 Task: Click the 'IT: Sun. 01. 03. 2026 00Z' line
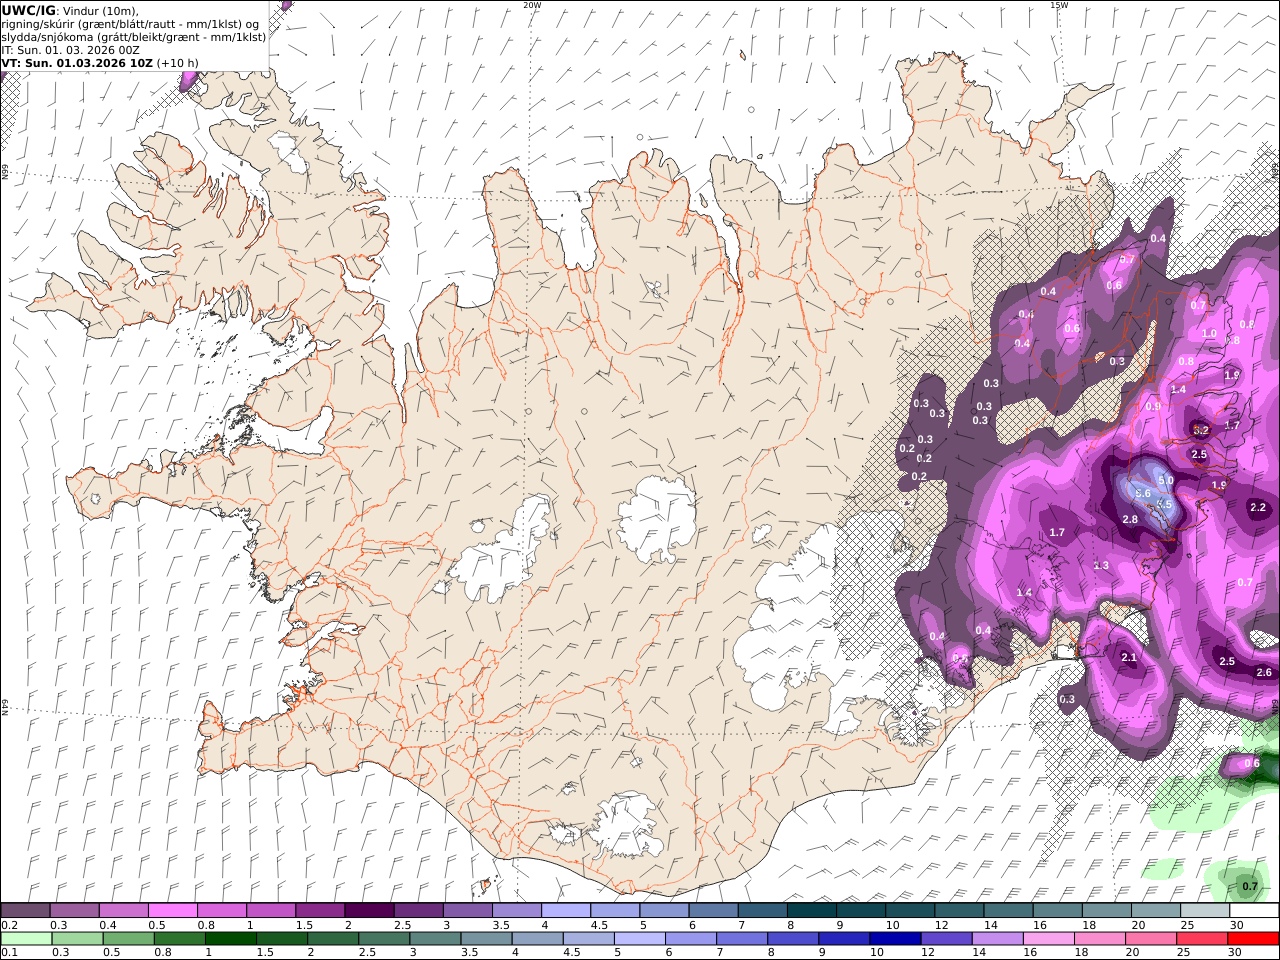click(x=71, y=49)
